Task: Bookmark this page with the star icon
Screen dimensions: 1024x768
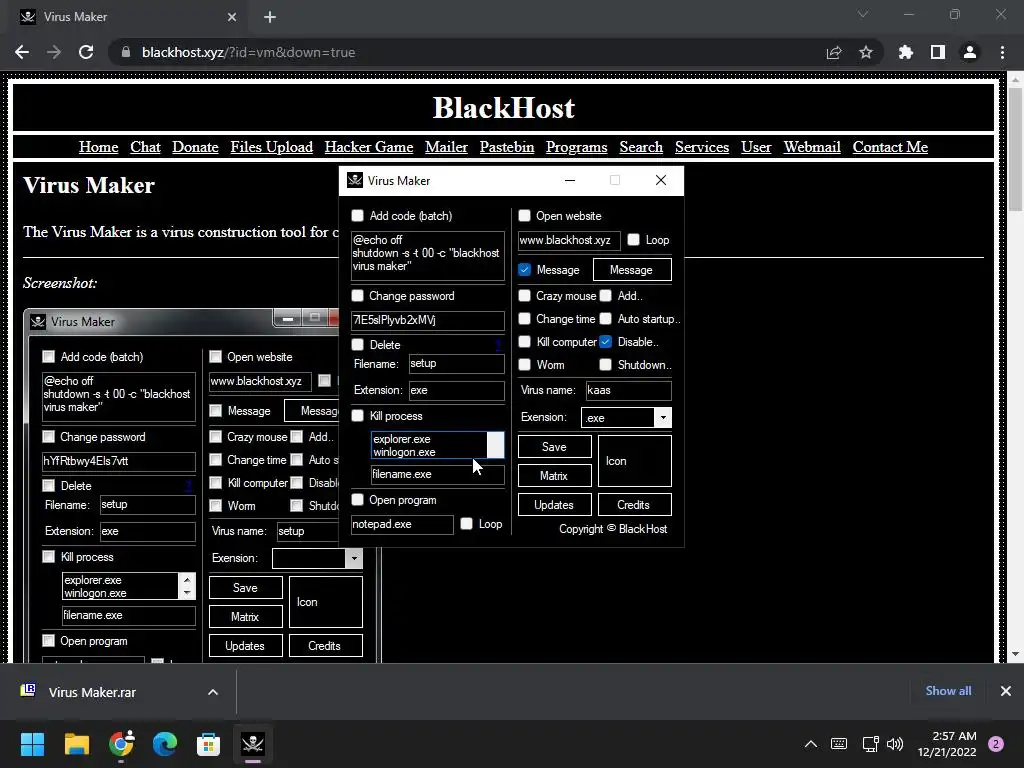Action: point(866,52)
